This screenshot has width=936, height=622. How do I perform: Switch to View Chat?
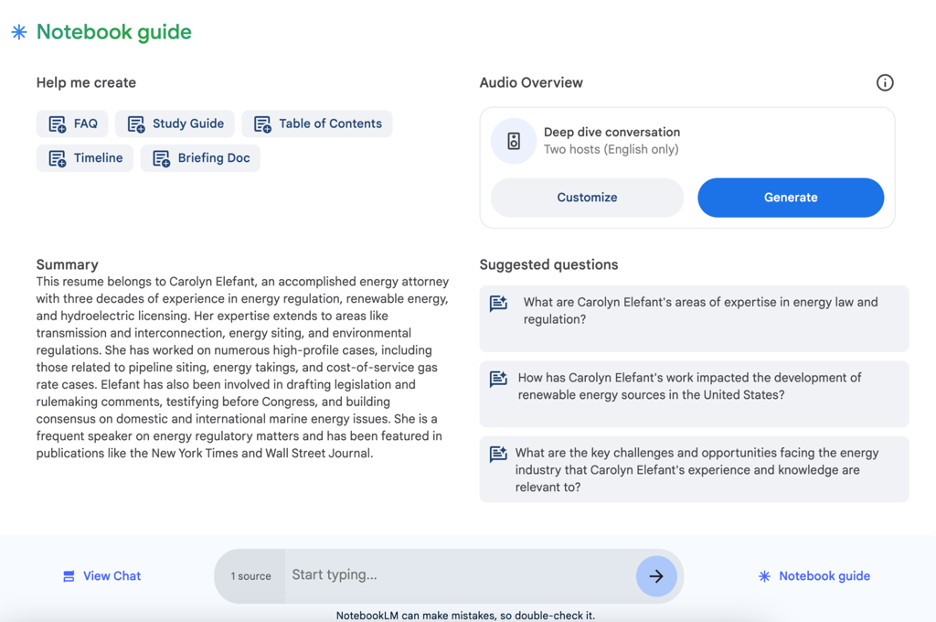coord(111,576)
